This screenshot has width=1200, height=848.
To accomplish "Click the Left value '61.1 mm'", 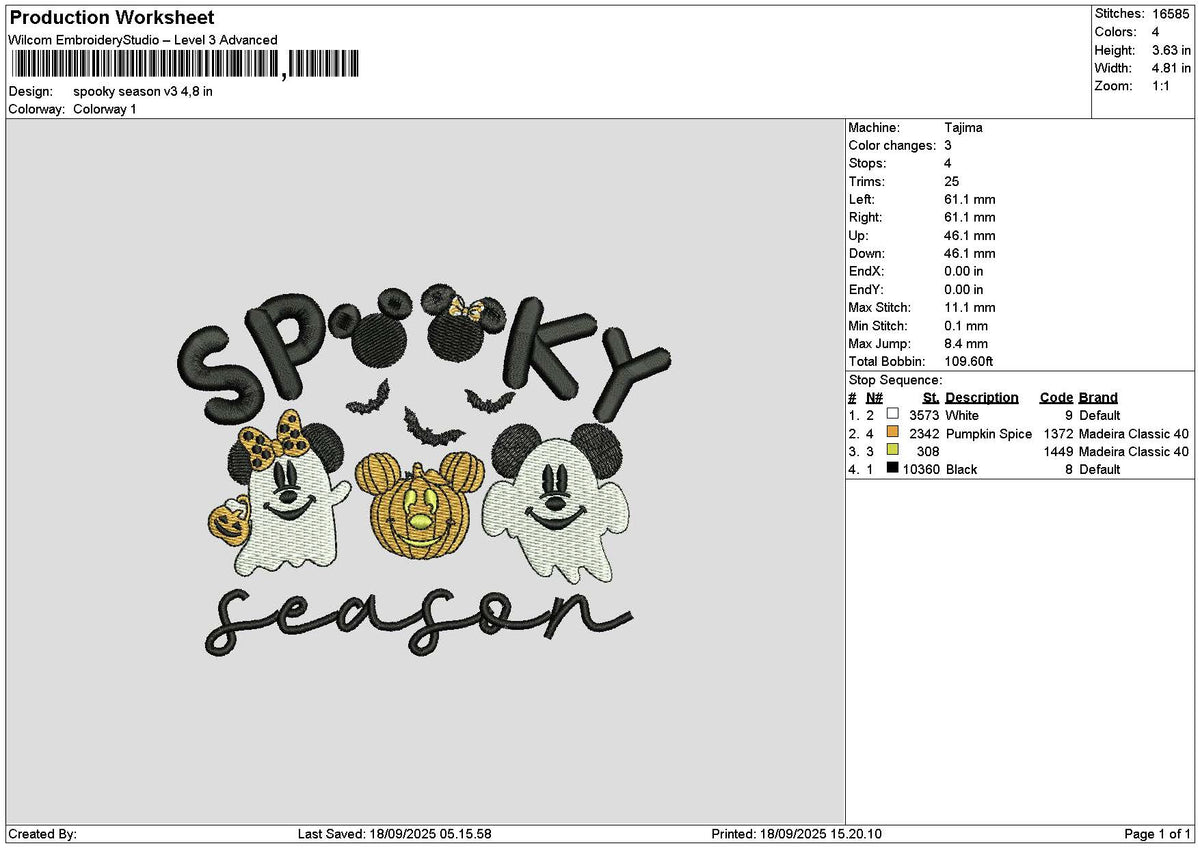I will point(970,200).
